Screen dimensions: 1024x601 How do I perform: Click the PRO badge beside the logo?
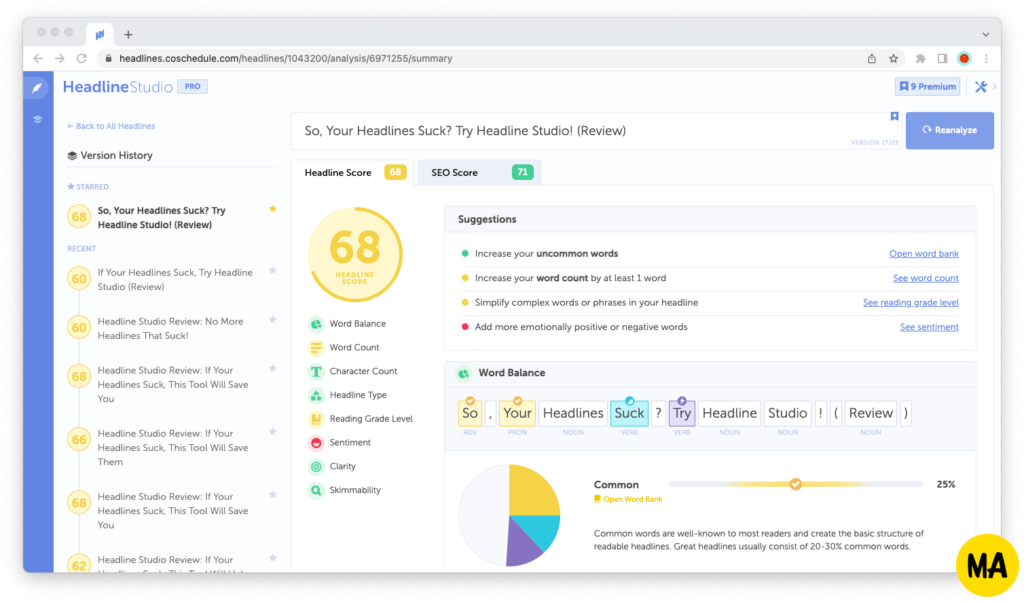pos(193,86)
